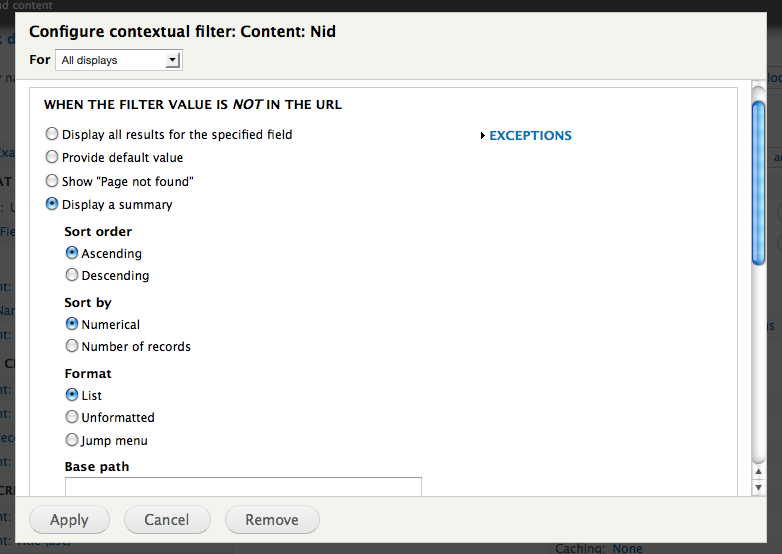Open the "All displays" dropdown
This screenshot has height=554, width=782.
pos(118,60)
